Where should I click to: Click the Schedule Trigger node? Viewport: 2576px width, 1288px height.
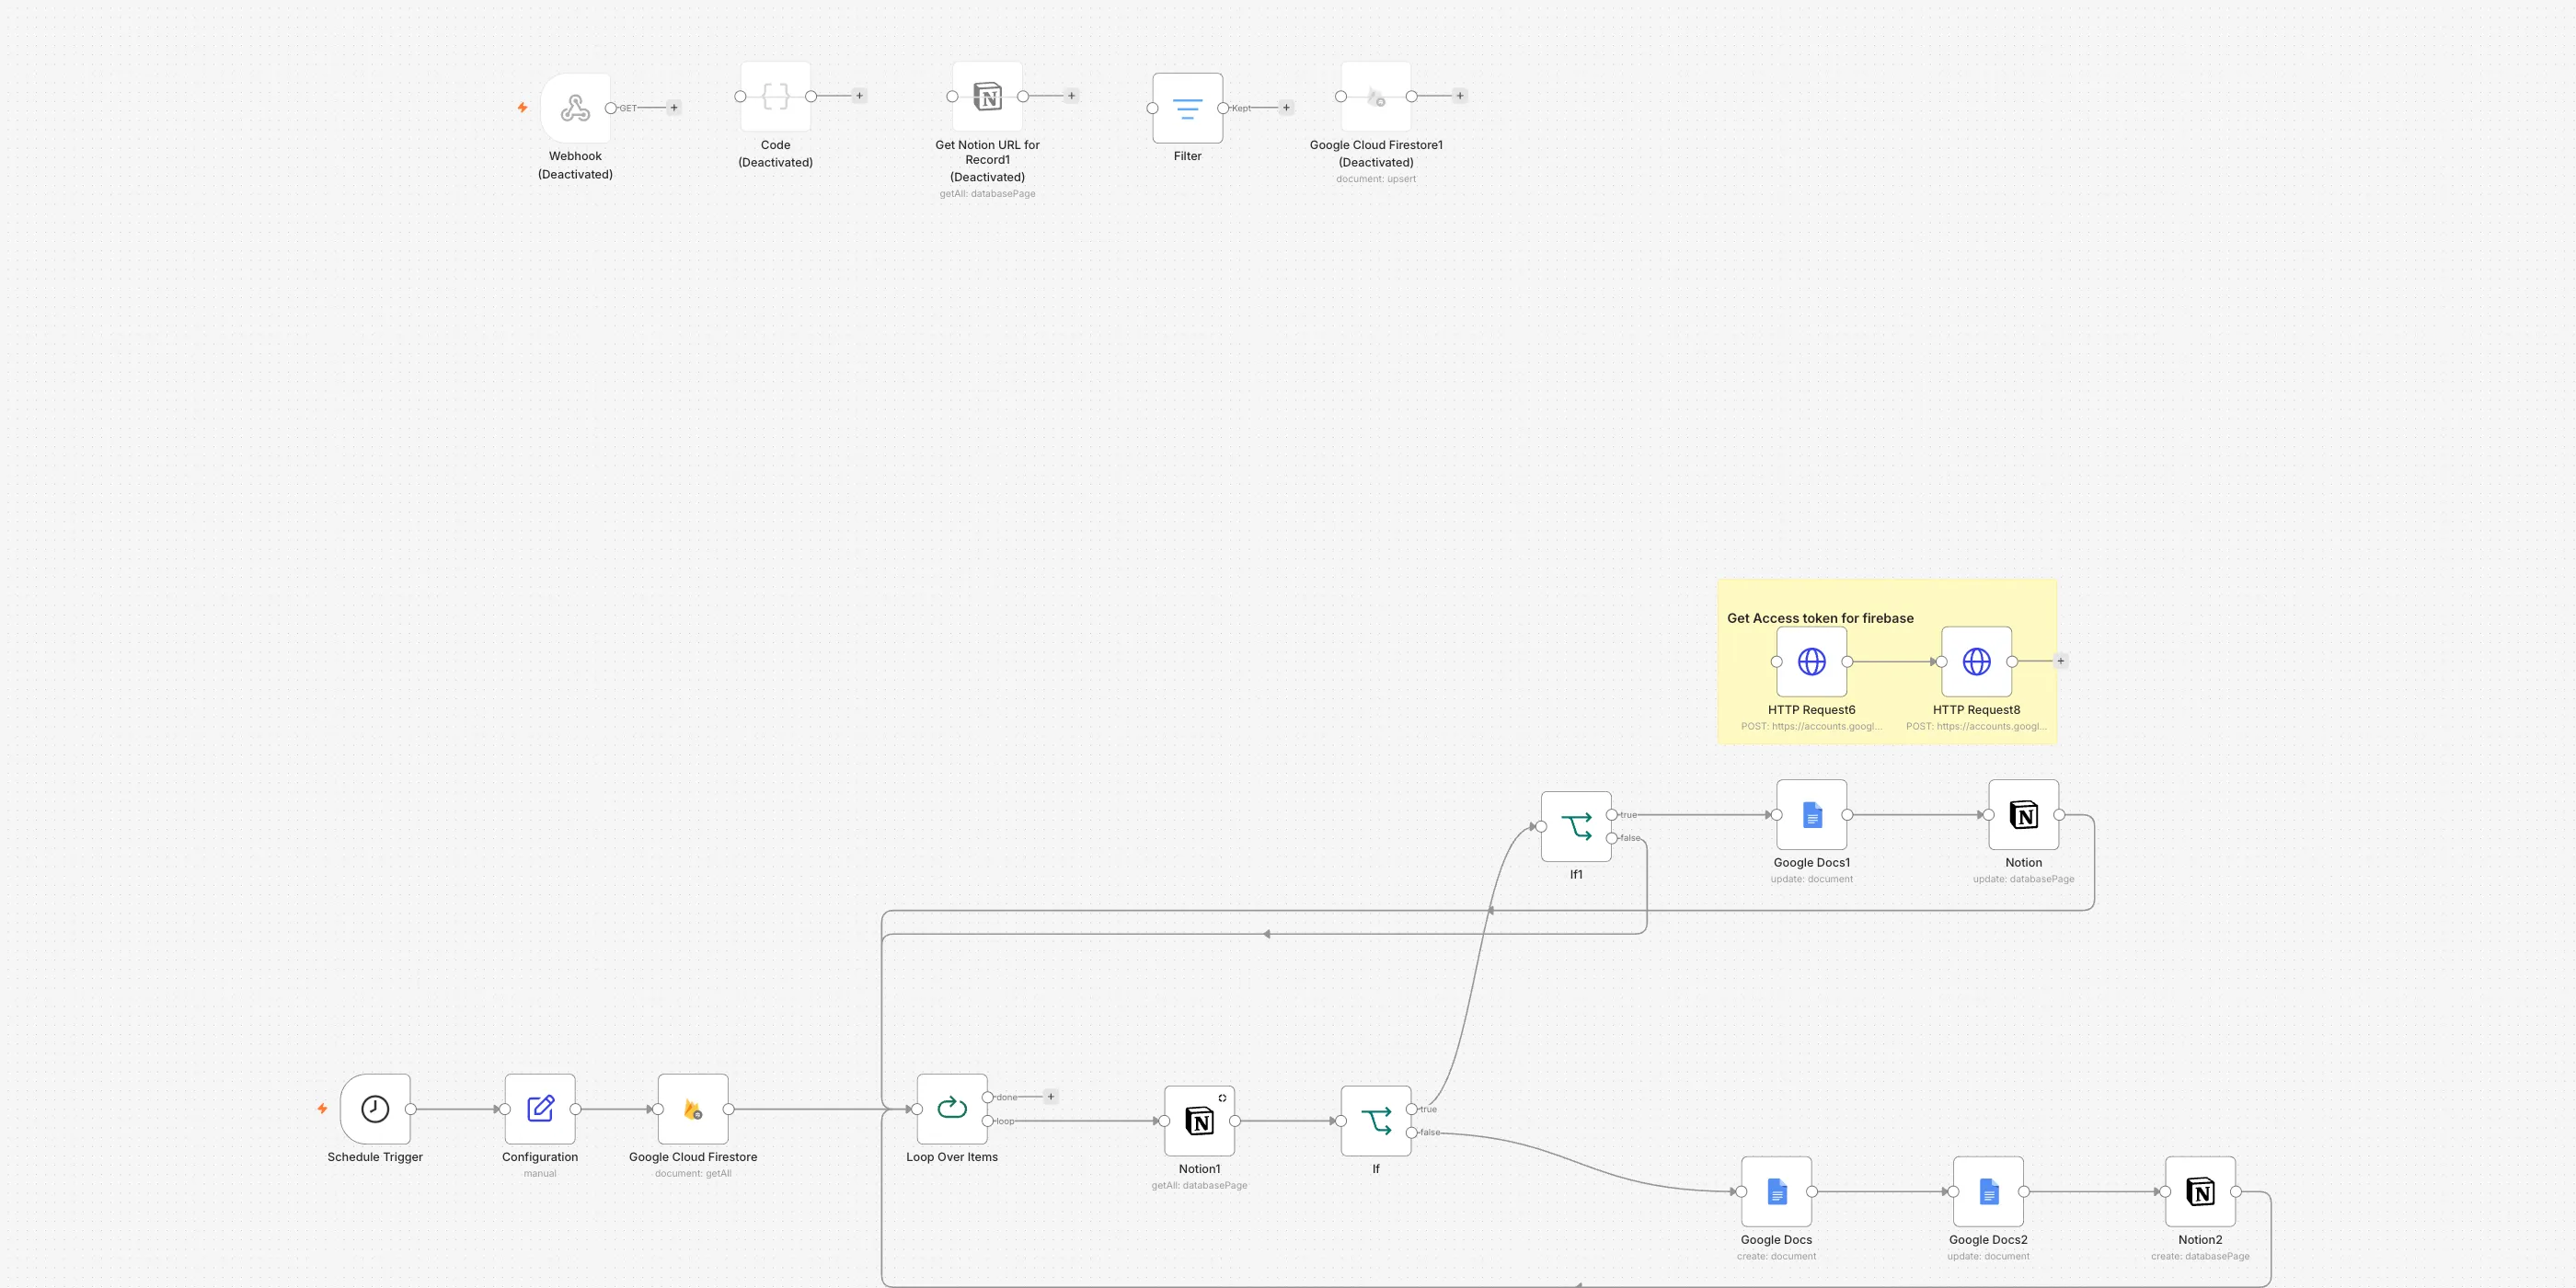tap(375, 1109)
